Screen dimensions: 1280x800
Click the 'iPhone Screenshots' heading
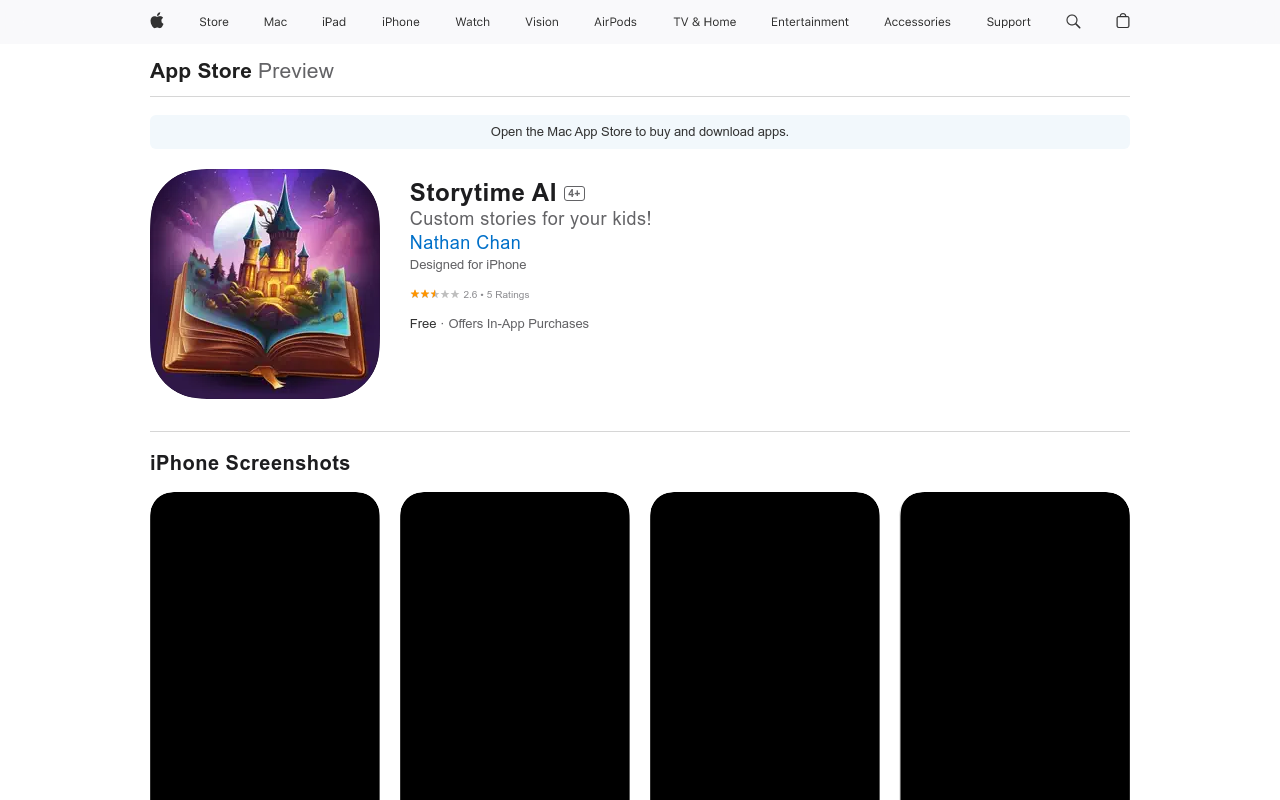[x=250, y=463]
